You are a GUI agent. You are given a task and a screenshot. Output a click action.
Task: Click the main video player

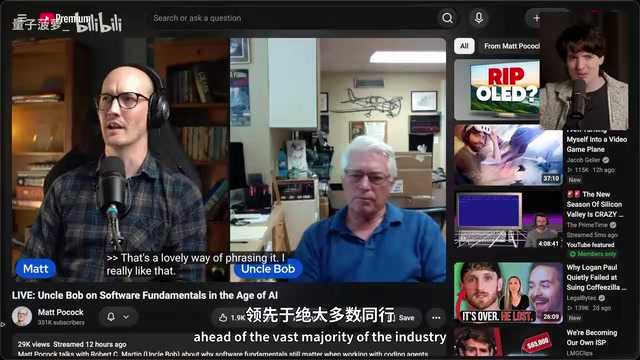point(229,160)
